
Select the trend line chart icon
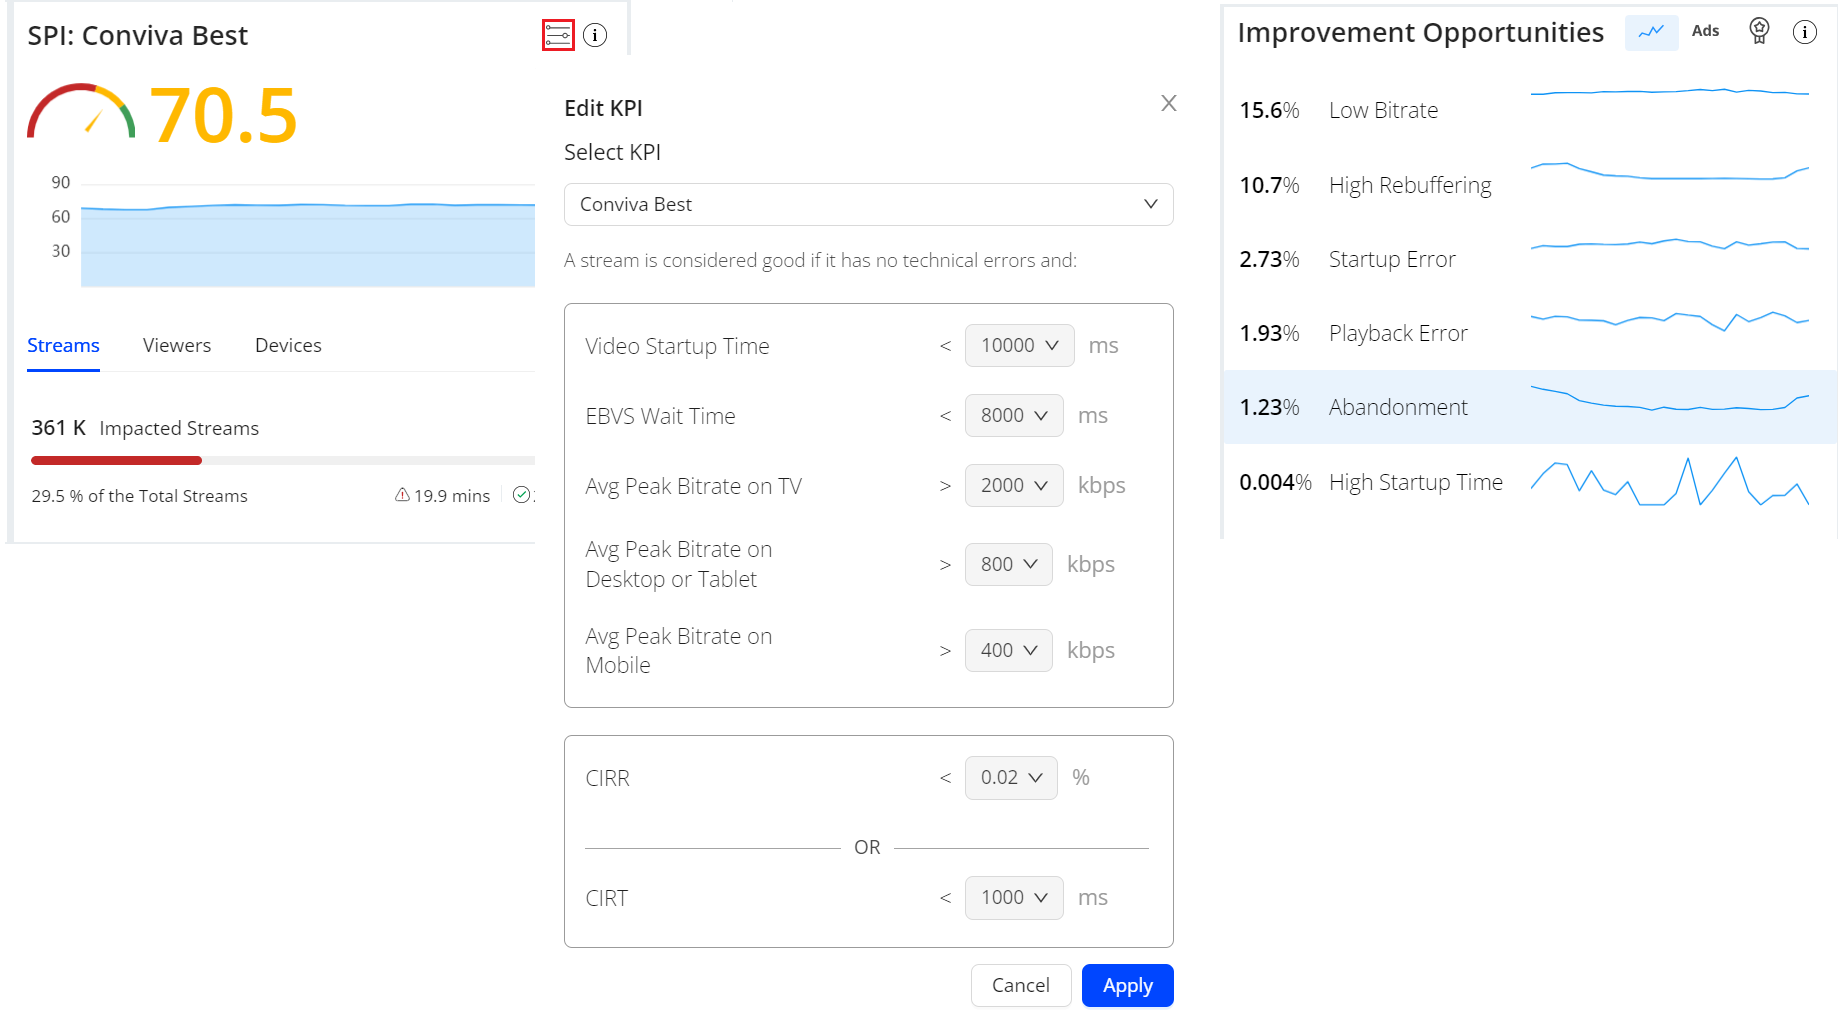(x=1651, y=32)
